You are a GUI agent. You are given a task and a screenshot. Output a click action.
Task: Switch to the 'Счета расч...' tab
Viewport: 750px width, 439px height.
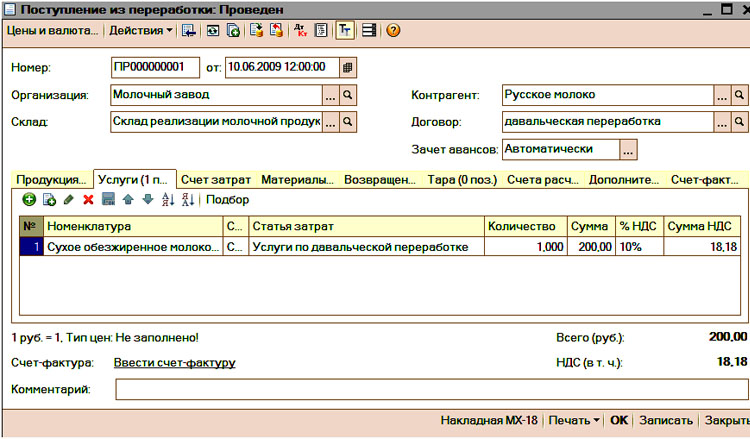543,180
